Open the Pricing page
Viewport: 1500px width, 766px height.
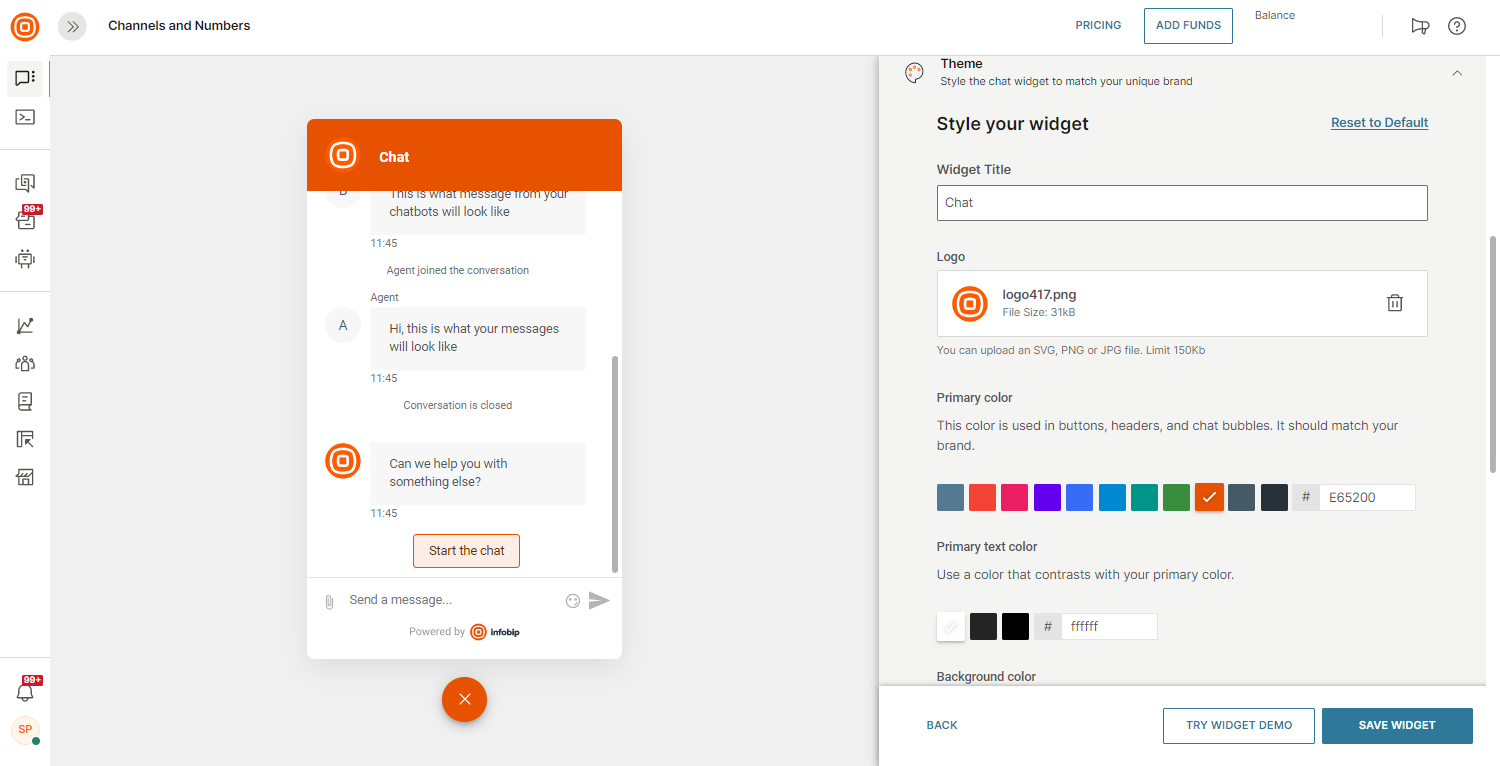coord(1098,26)
